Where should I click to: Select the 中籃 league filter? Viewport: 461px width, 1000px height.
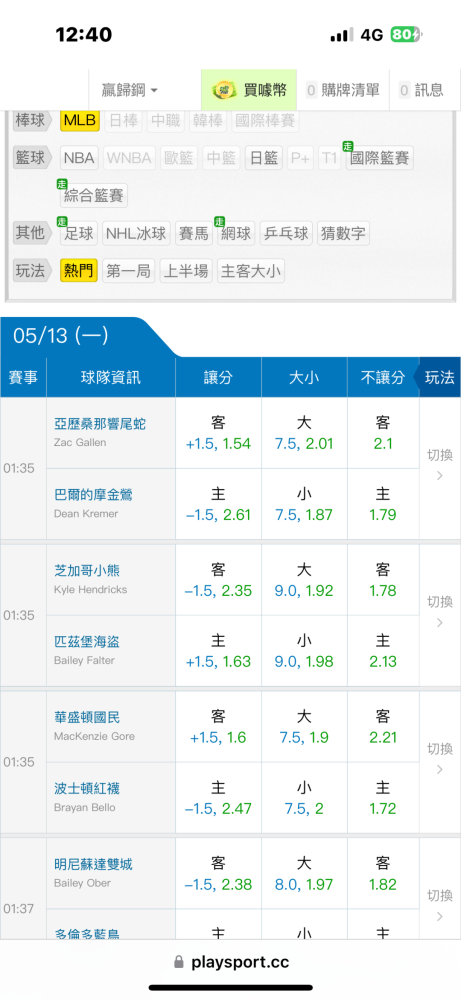coord(222,158)
